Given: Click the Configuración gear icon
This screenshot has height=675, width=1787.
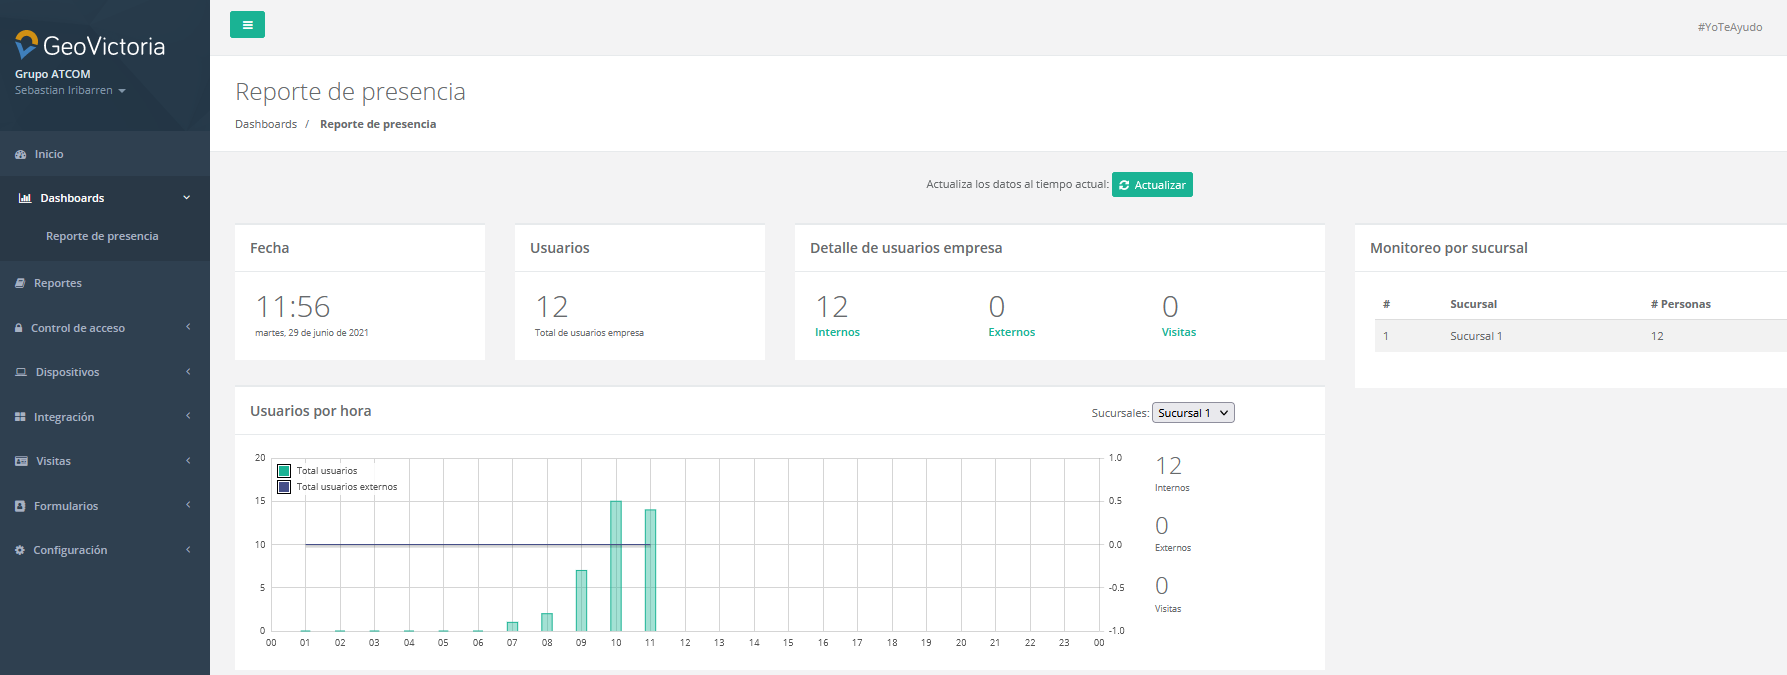Looking at the screenshot, I should click(x=20, y=551).
